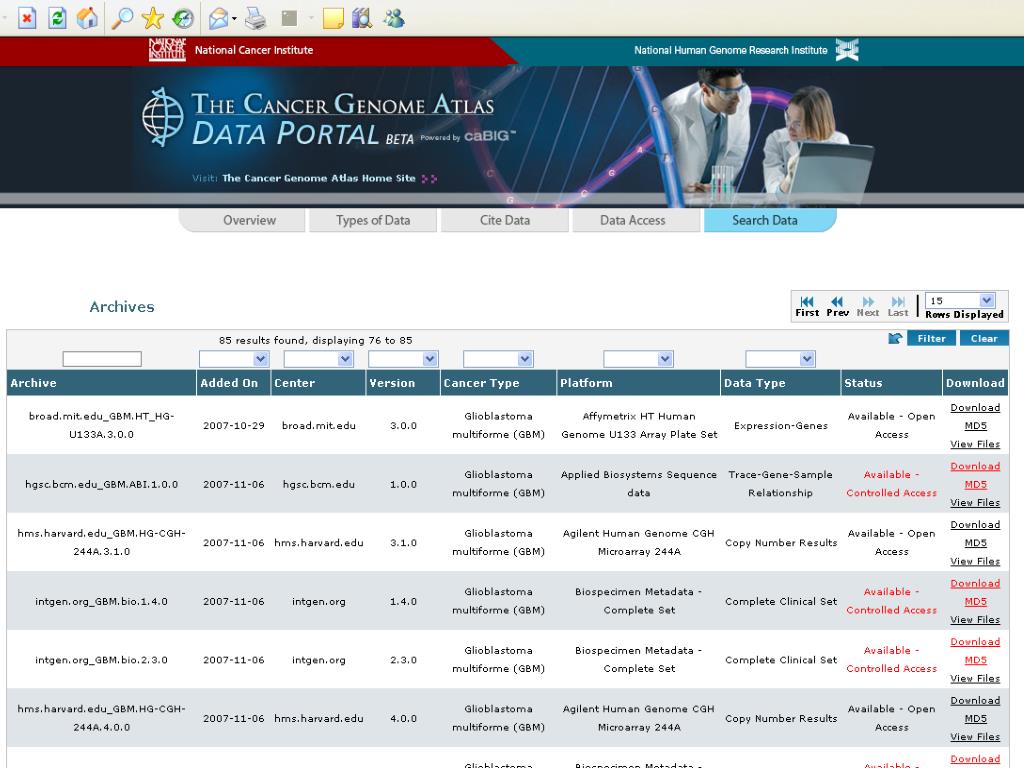Click the Added On column header

pos(234,383)
